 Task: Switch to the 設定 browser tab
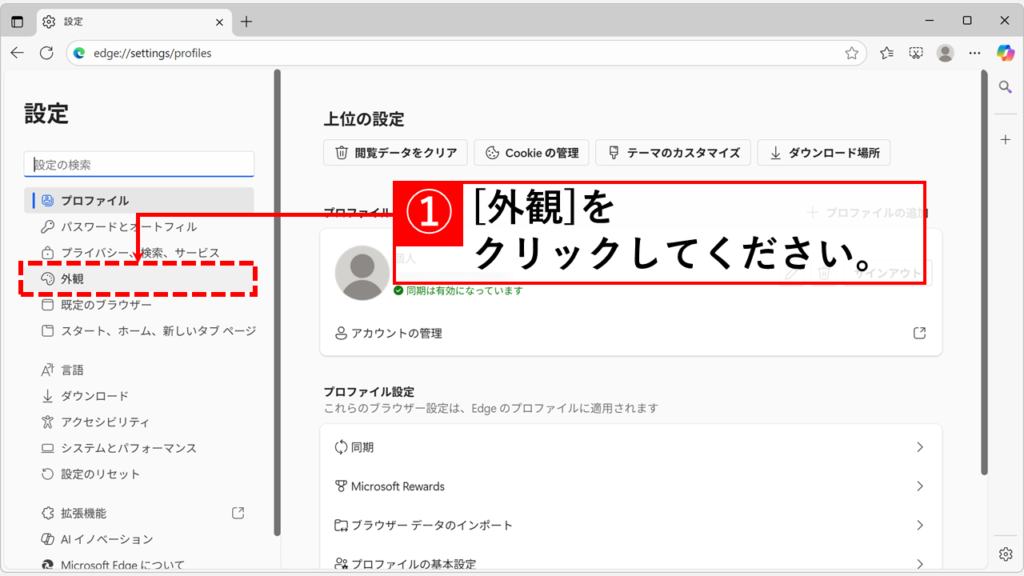(x=120, y=20)
